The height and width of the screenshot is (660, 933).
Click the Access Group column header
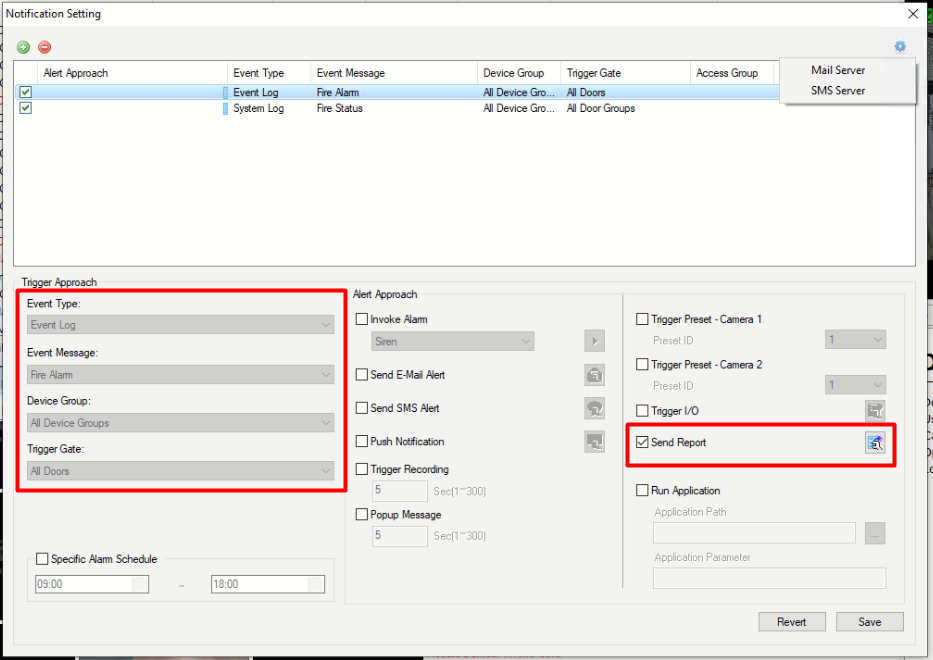click(x=732, y=73)
